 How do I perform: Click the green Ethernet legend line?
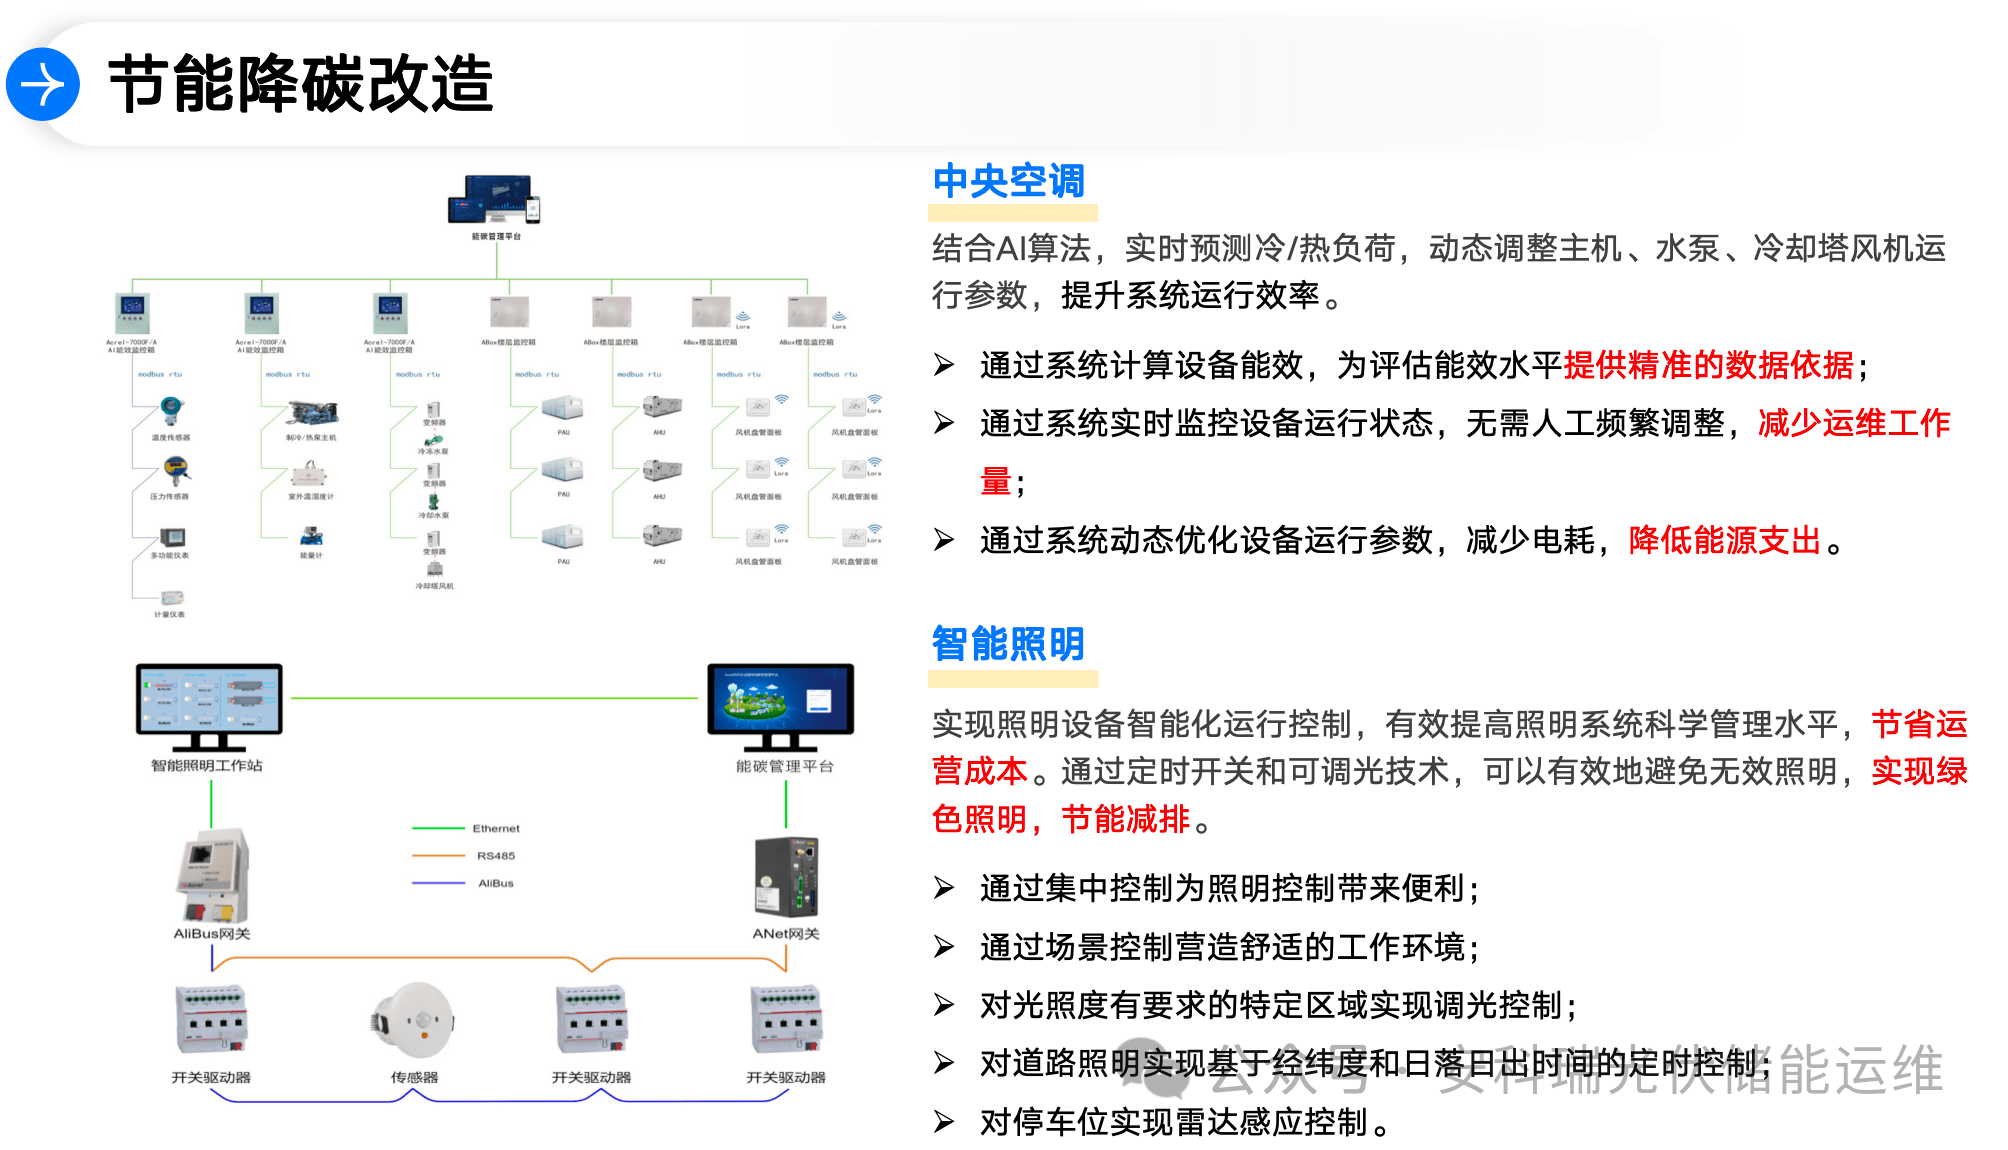[438, 828]
